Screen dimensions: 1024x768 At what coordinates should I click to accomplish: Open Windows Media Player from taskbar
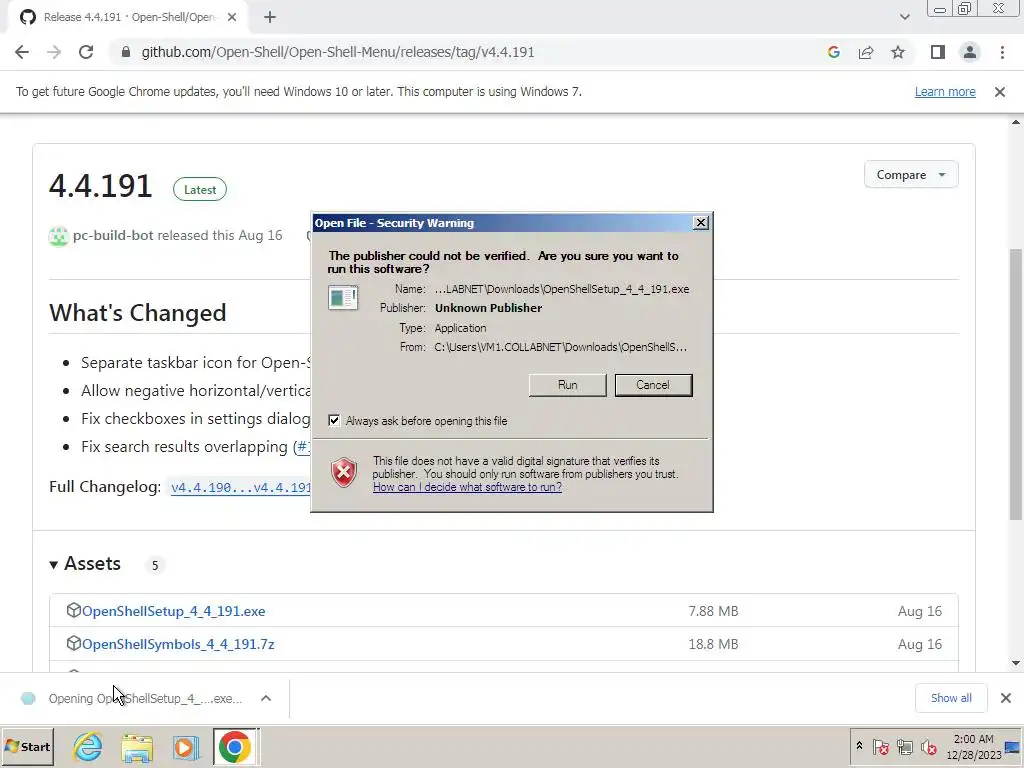point(185,746)
